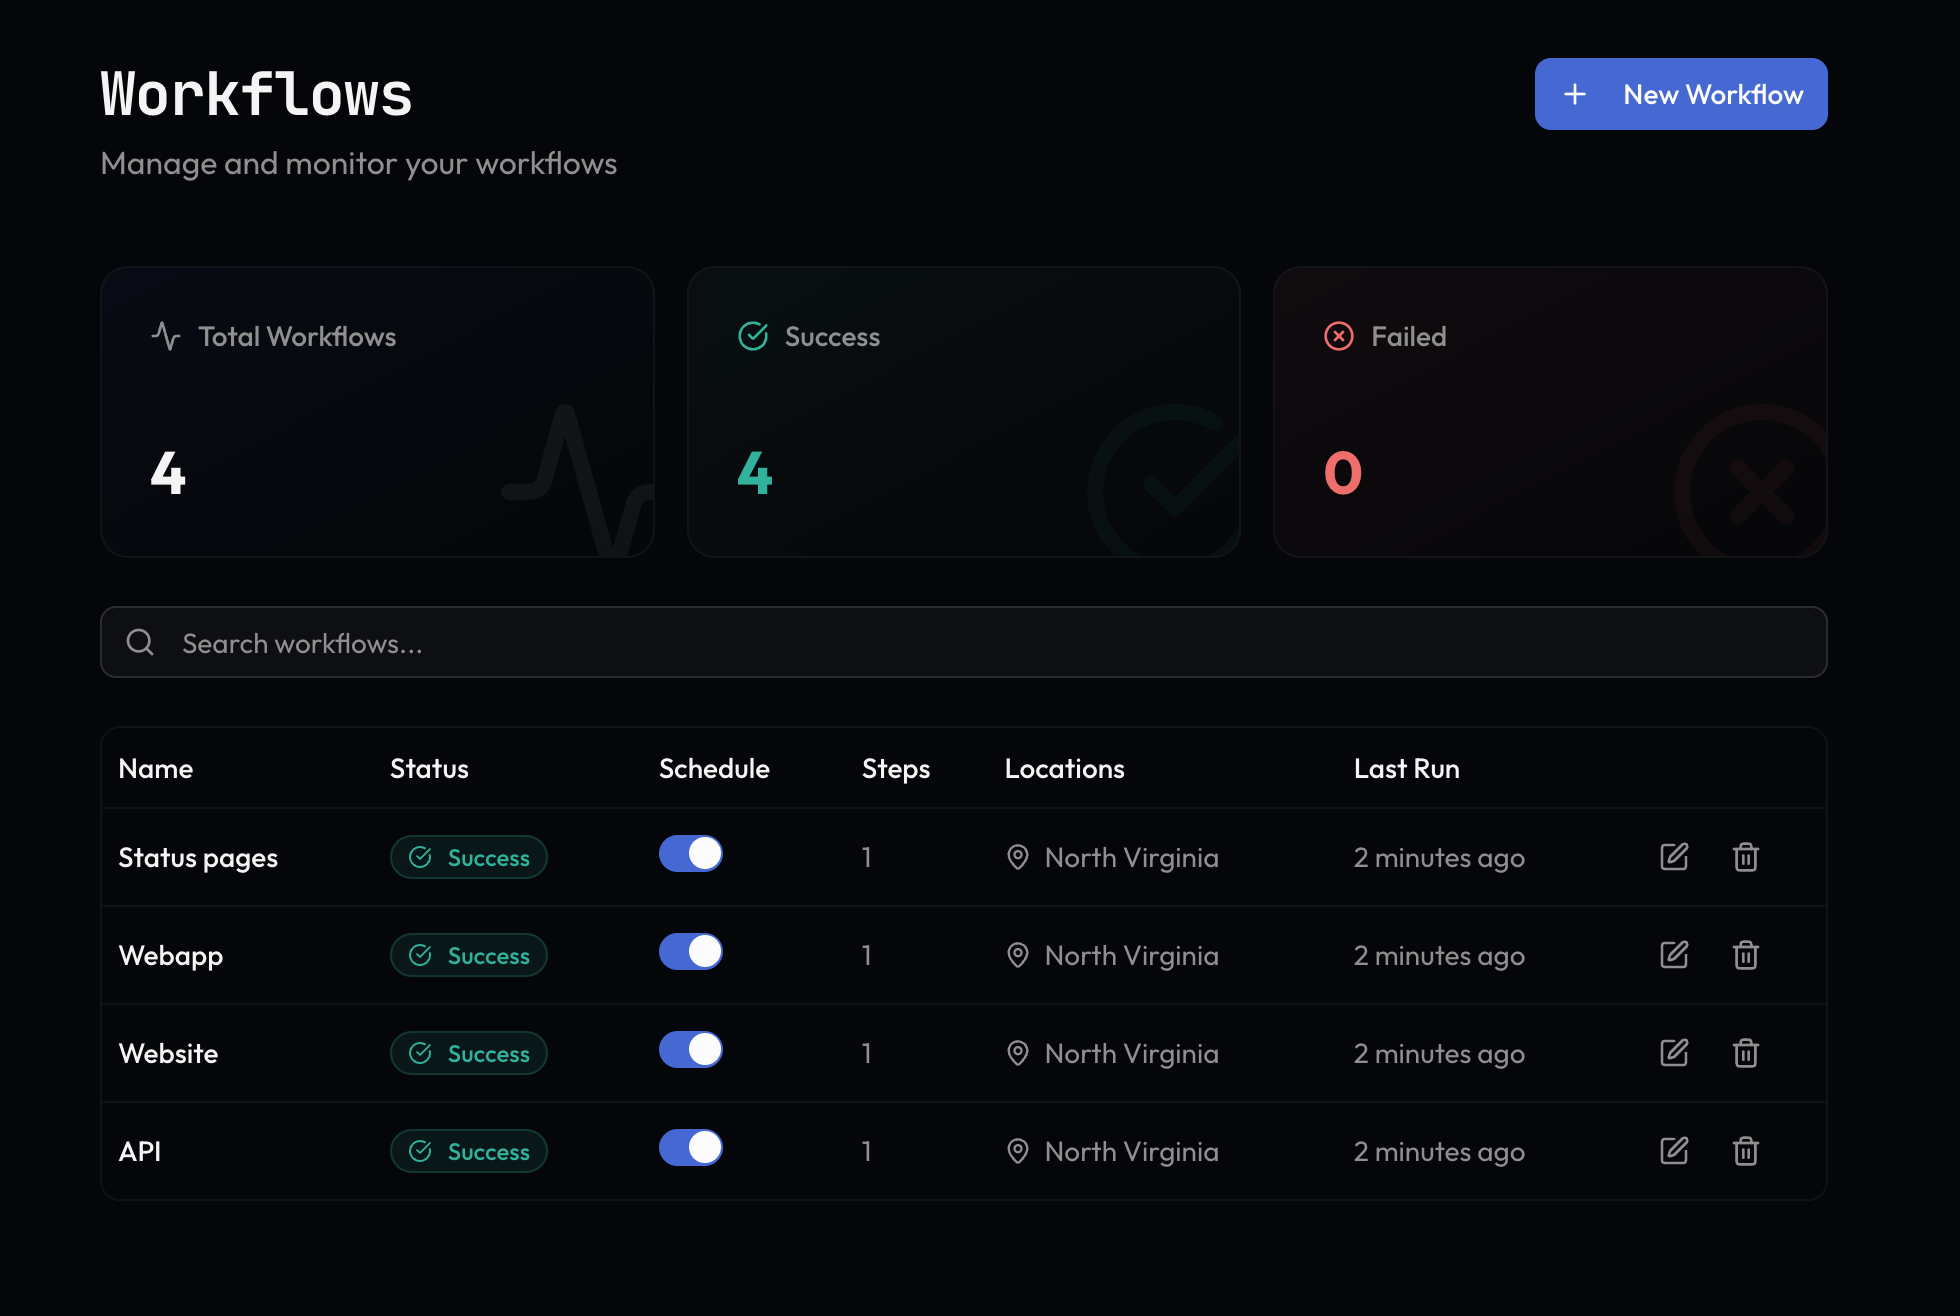
Task: Click the search magnifier icon
Action: pyautogui.click(x=140, y=642)
